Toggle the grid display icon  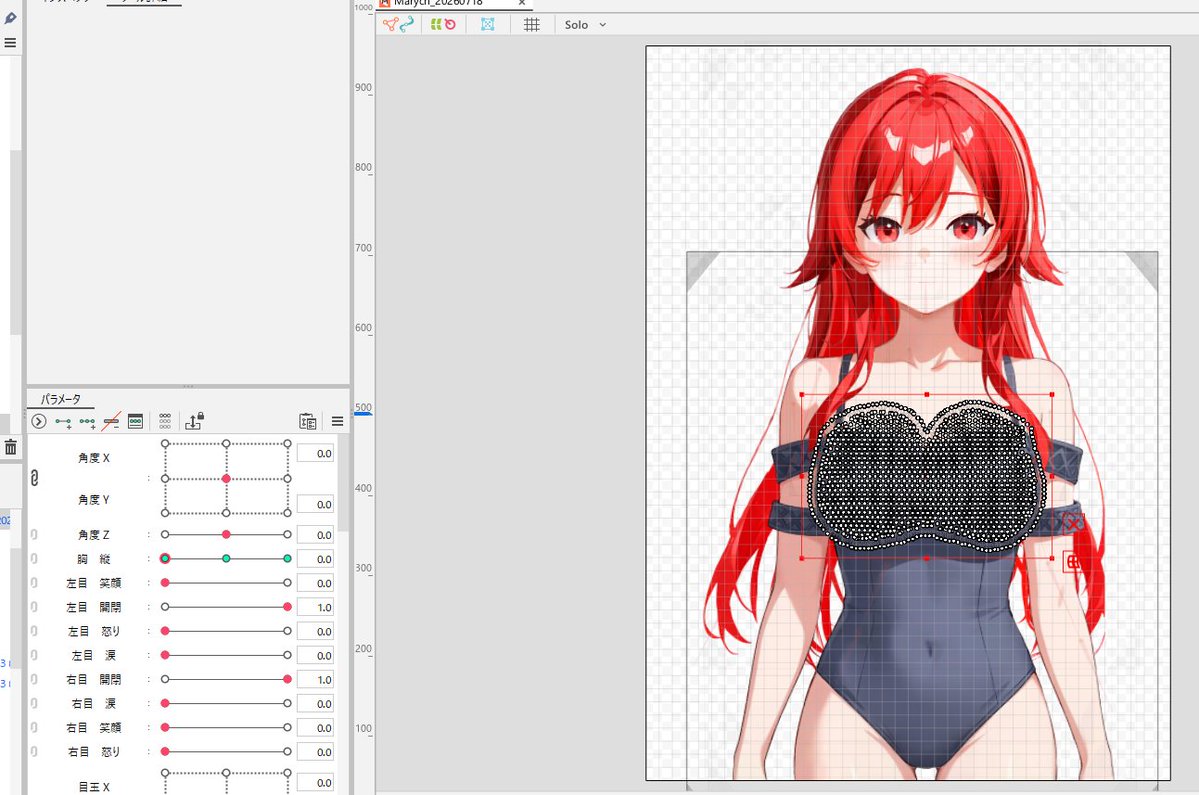[531, 24]
